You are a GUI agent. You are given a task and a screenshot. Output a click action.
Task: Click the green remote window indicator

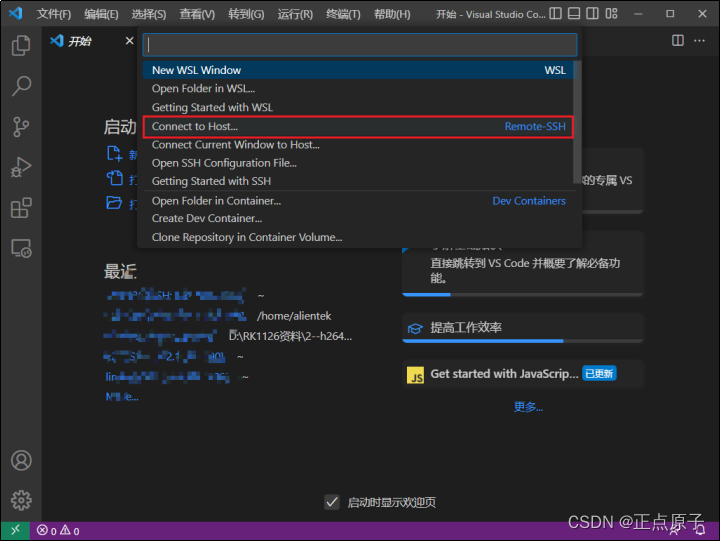click(x=15, y=530)
